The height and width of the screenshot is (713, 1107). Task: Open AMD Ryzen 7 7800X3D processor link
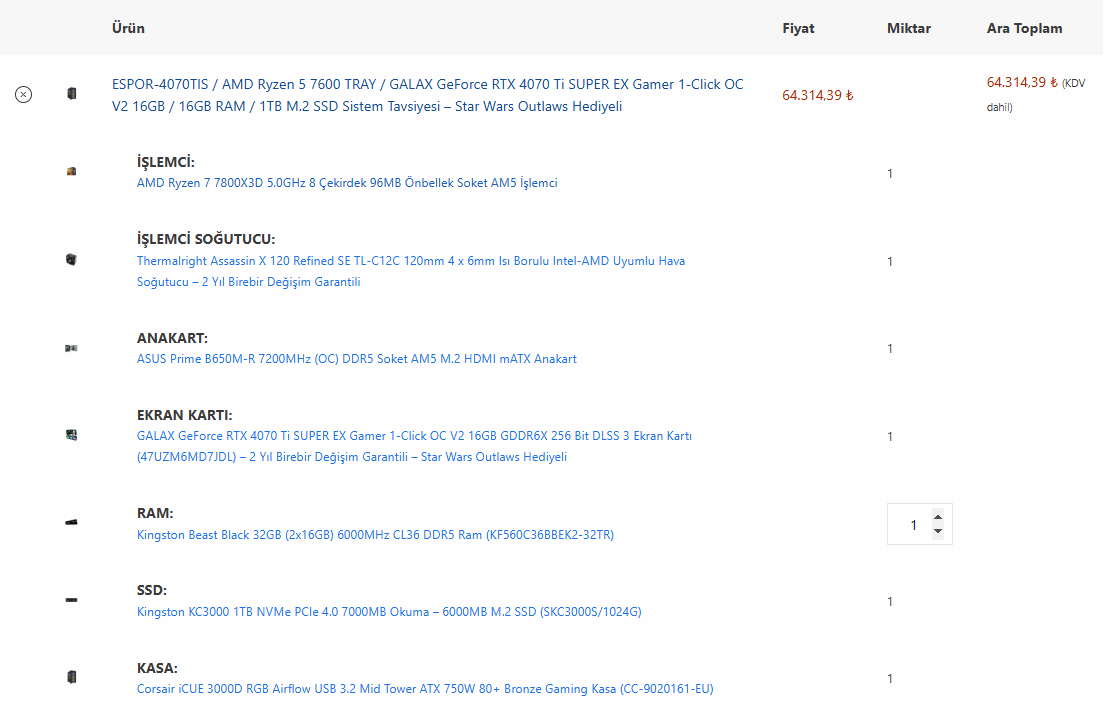pos(347,183)
